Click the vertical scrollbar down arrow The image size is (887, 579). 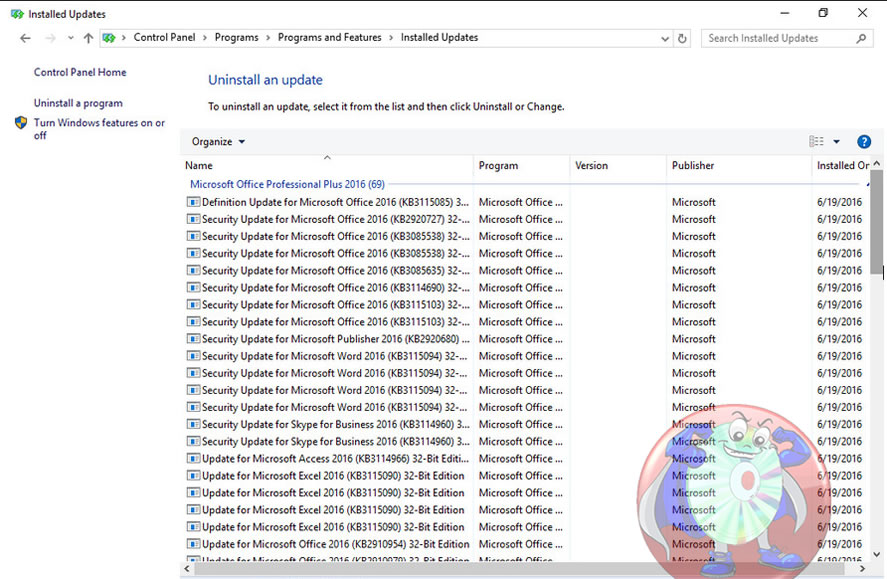pos(877,555)
